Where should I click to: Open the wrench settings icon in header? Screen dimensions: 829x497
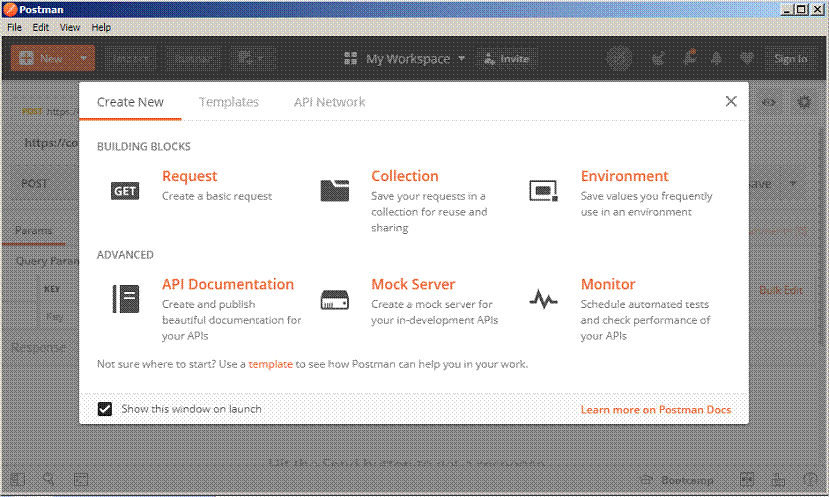689,57
